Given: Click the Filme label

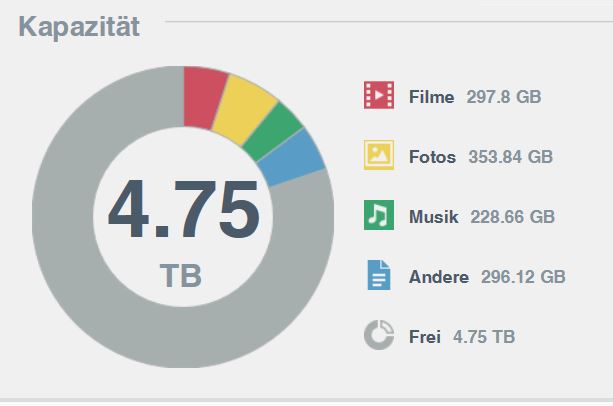Looking at the screenshot, I should (x=432, y=97).
